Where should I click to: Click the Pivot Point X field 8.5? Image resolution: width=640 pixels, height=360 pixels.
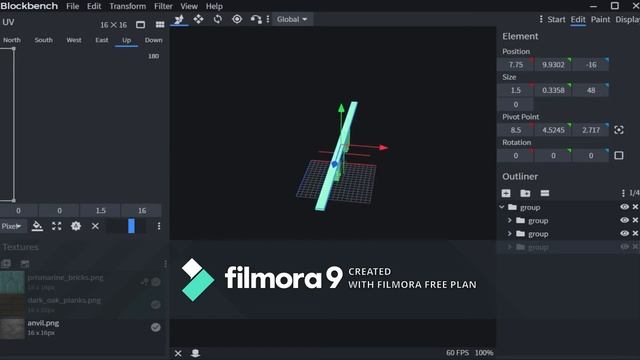click(x=516, y=130)
